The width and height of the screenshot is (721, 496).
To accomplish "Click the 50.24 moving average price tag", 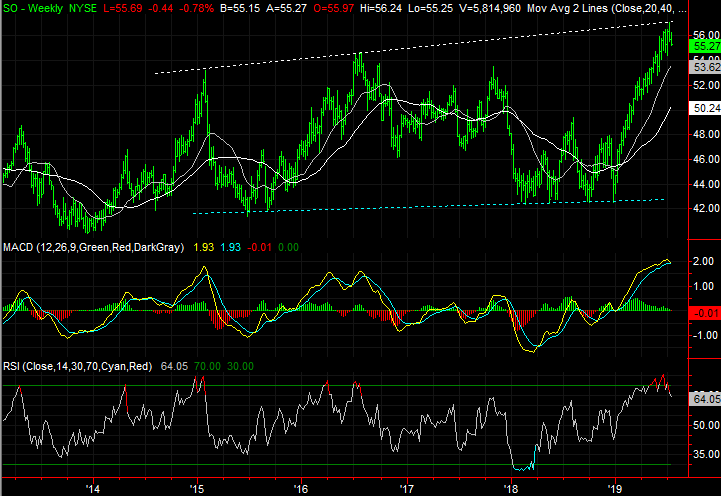I will pos(706,108).
